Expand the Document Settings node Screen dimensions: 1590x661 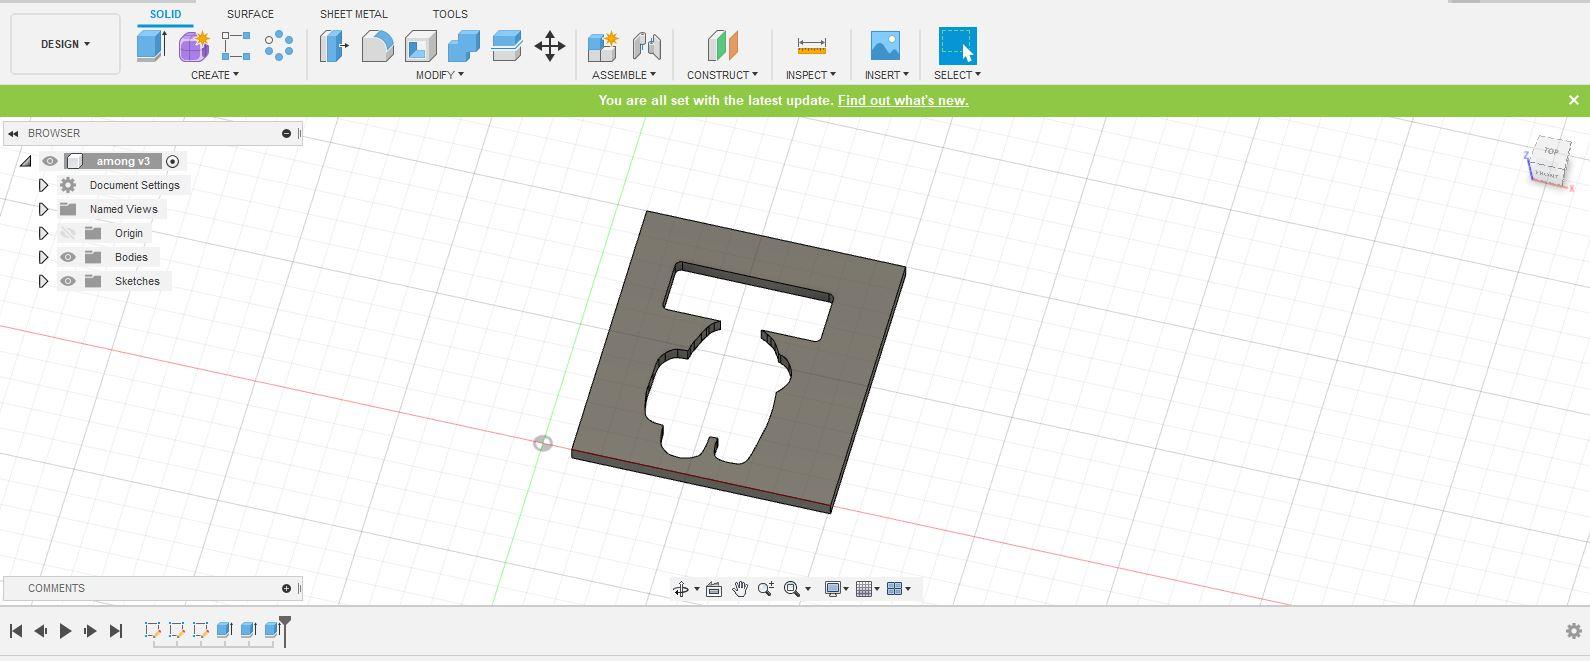coord(43,185)
